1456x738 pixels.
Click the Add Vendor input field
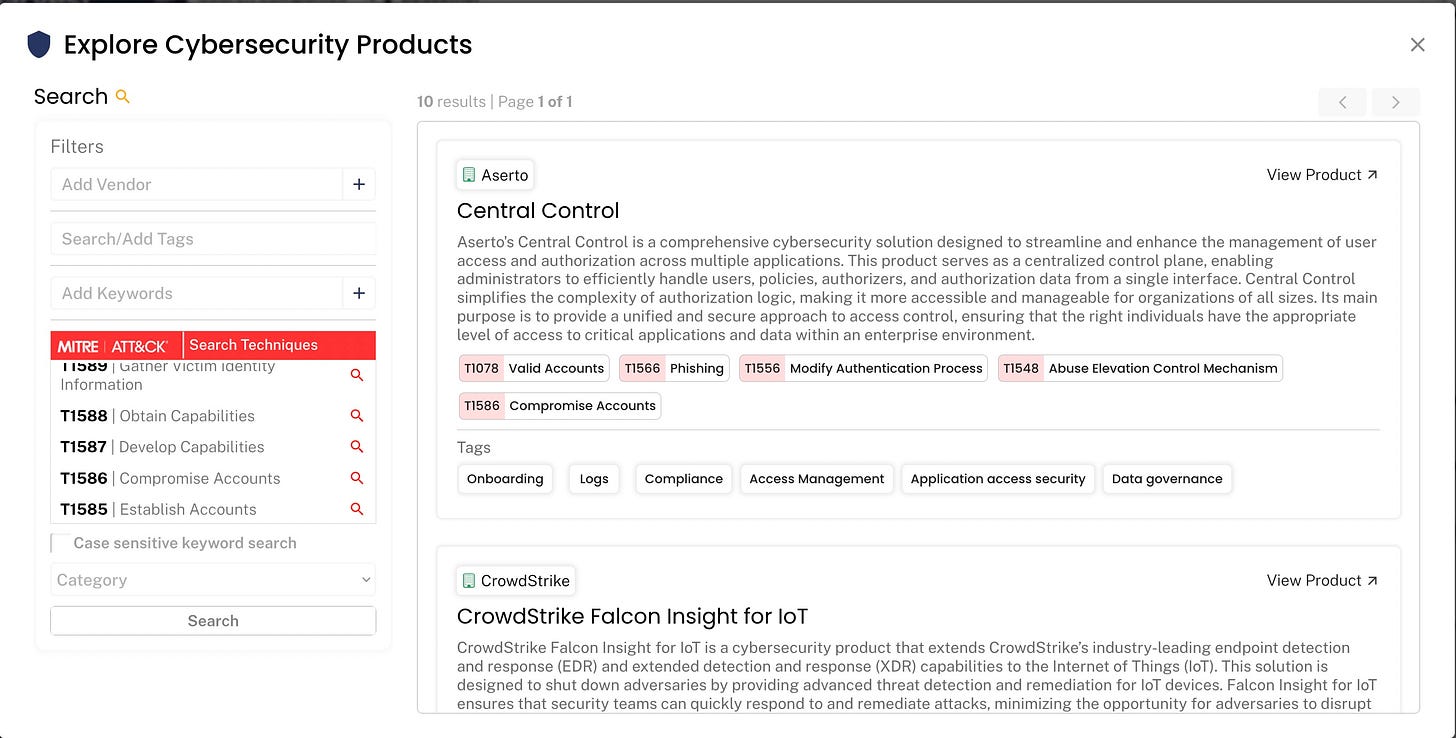tap(196, 184)
